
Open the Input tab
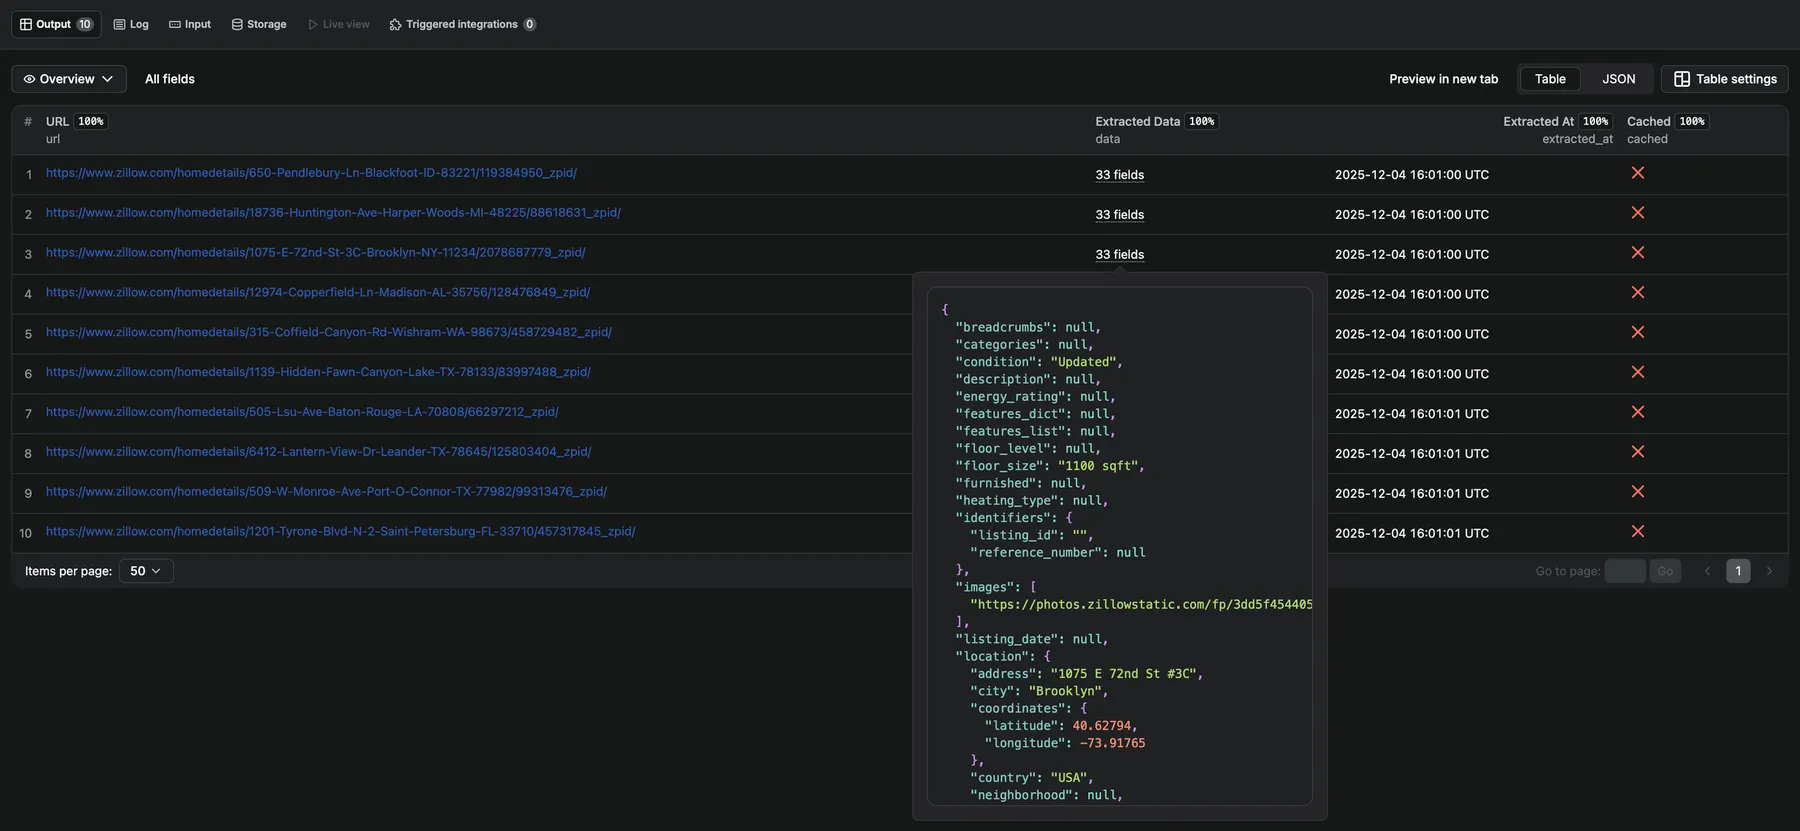[x=190, y=24]
